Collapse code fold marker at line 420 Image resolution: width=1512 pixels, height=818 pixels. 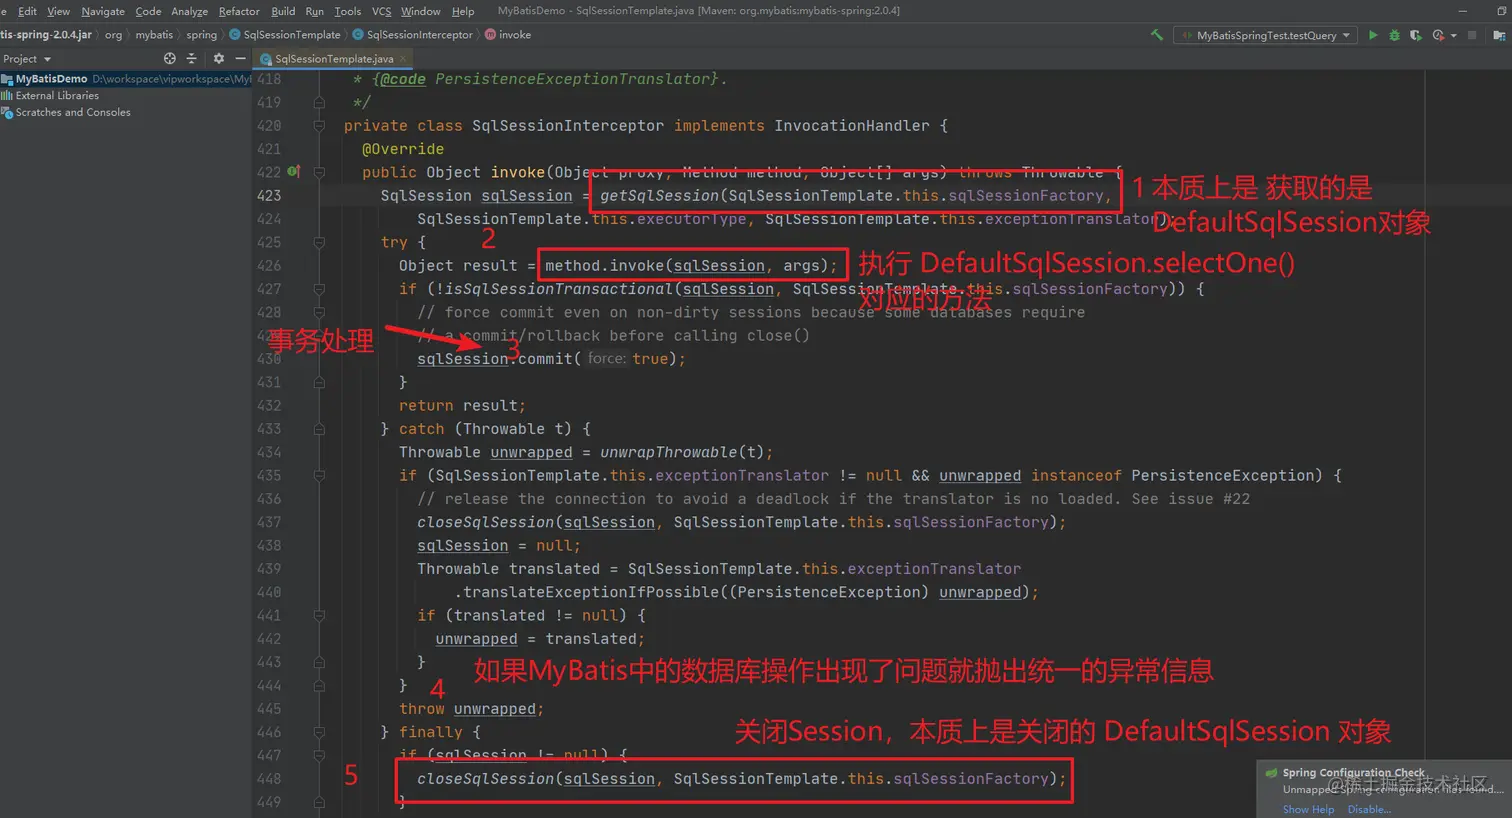coord(319,126)
